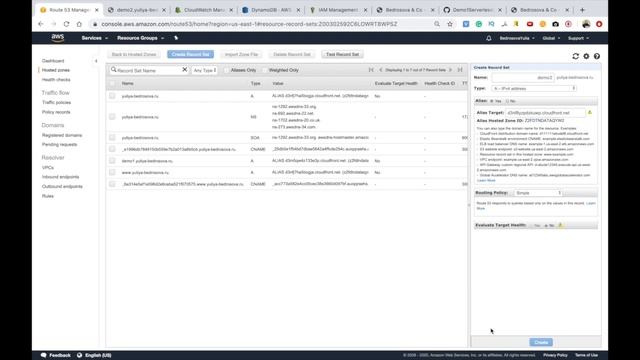
Task: Open the Privacy Policy footer link
Action: click(x=555, y=355)
